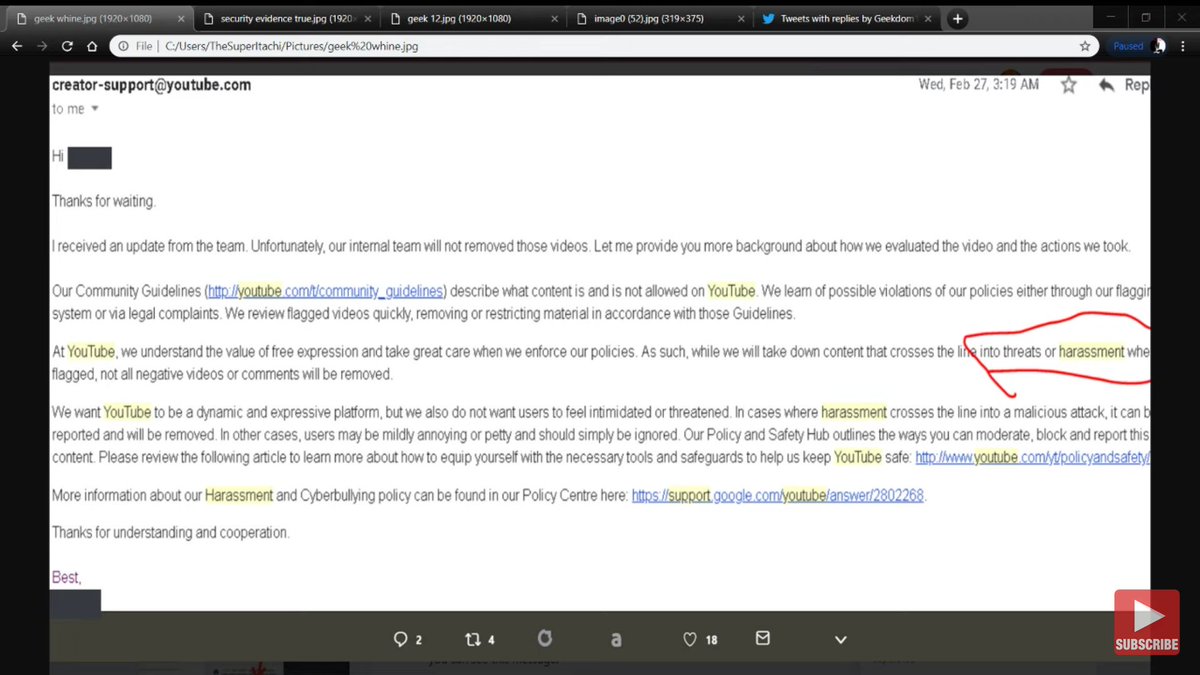Reload the page with the refresh icon
This screenshot has height=675, width=1200.
tap(67, 46)
